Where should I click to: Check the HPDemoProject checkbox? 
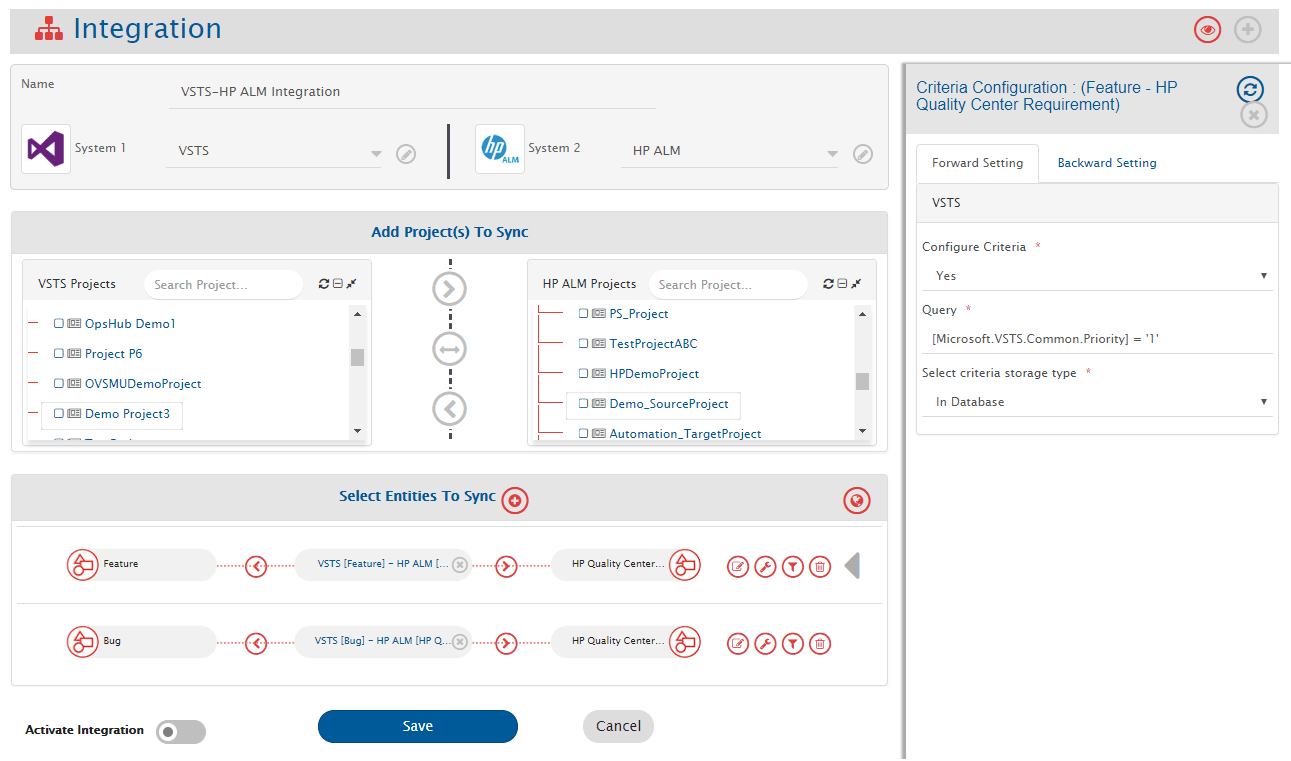point(584,373)
